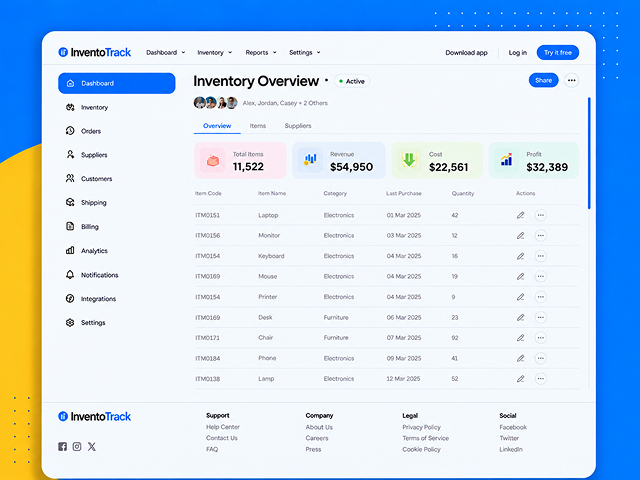This screenshot has height=480, width=640.
Task: Open Terms of Service footer link
Action: [x=425, y=438]
